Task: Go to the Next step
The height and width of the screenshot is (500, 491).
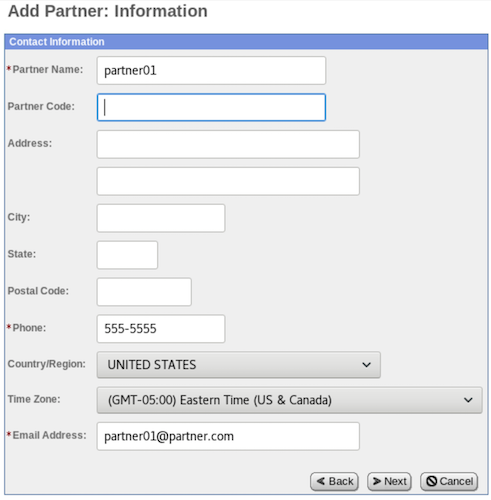Action: click(x=389, y=481)
